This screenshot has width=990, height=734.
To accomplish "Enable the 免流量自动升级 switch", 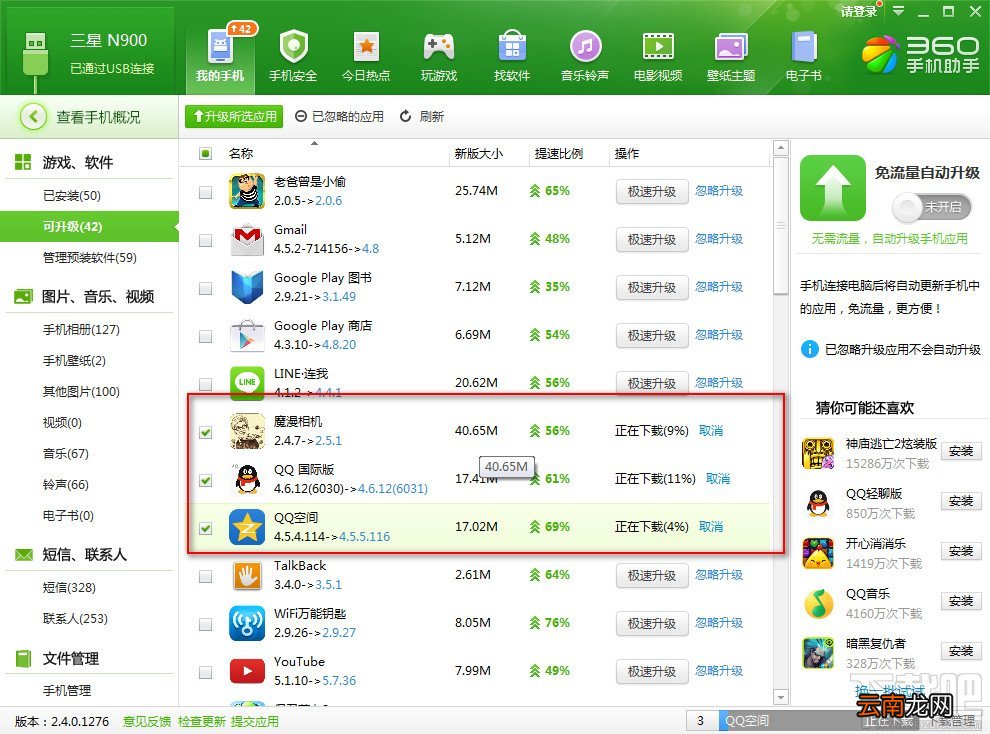I will tap(931, 207).
